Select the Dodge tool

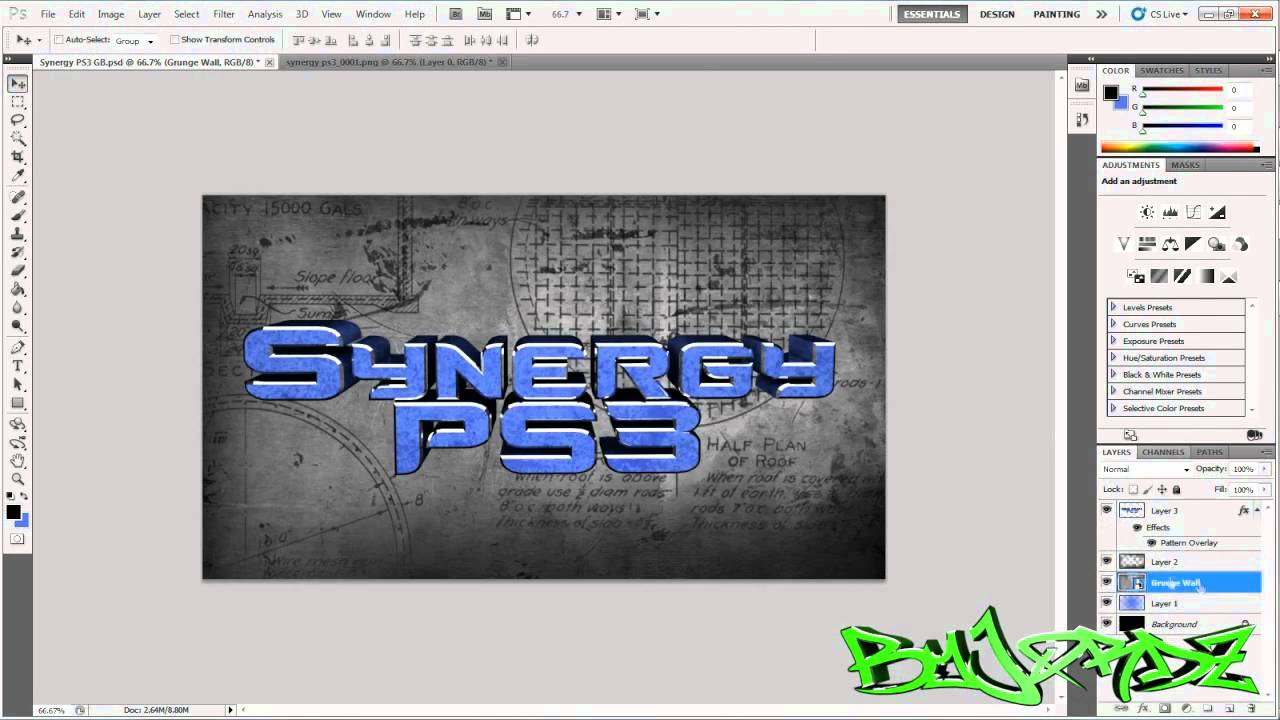pos(18,326)
